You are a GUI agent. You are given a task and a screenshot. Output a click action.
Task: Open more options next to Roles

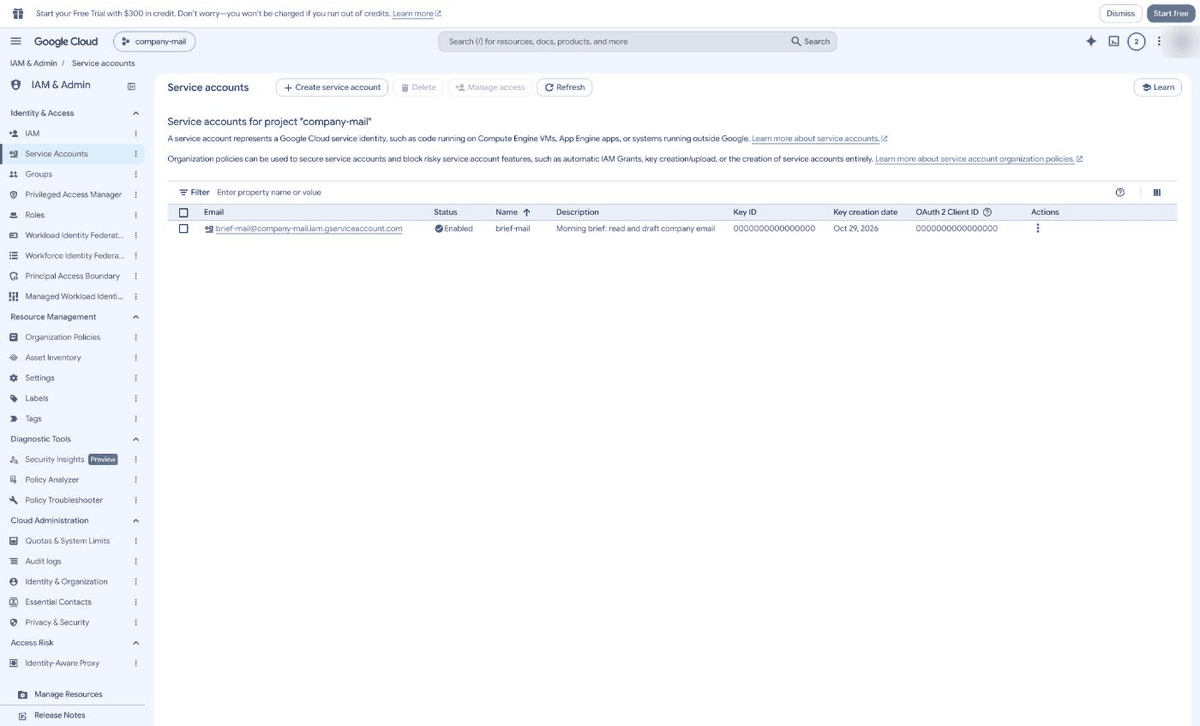(136, 215)
